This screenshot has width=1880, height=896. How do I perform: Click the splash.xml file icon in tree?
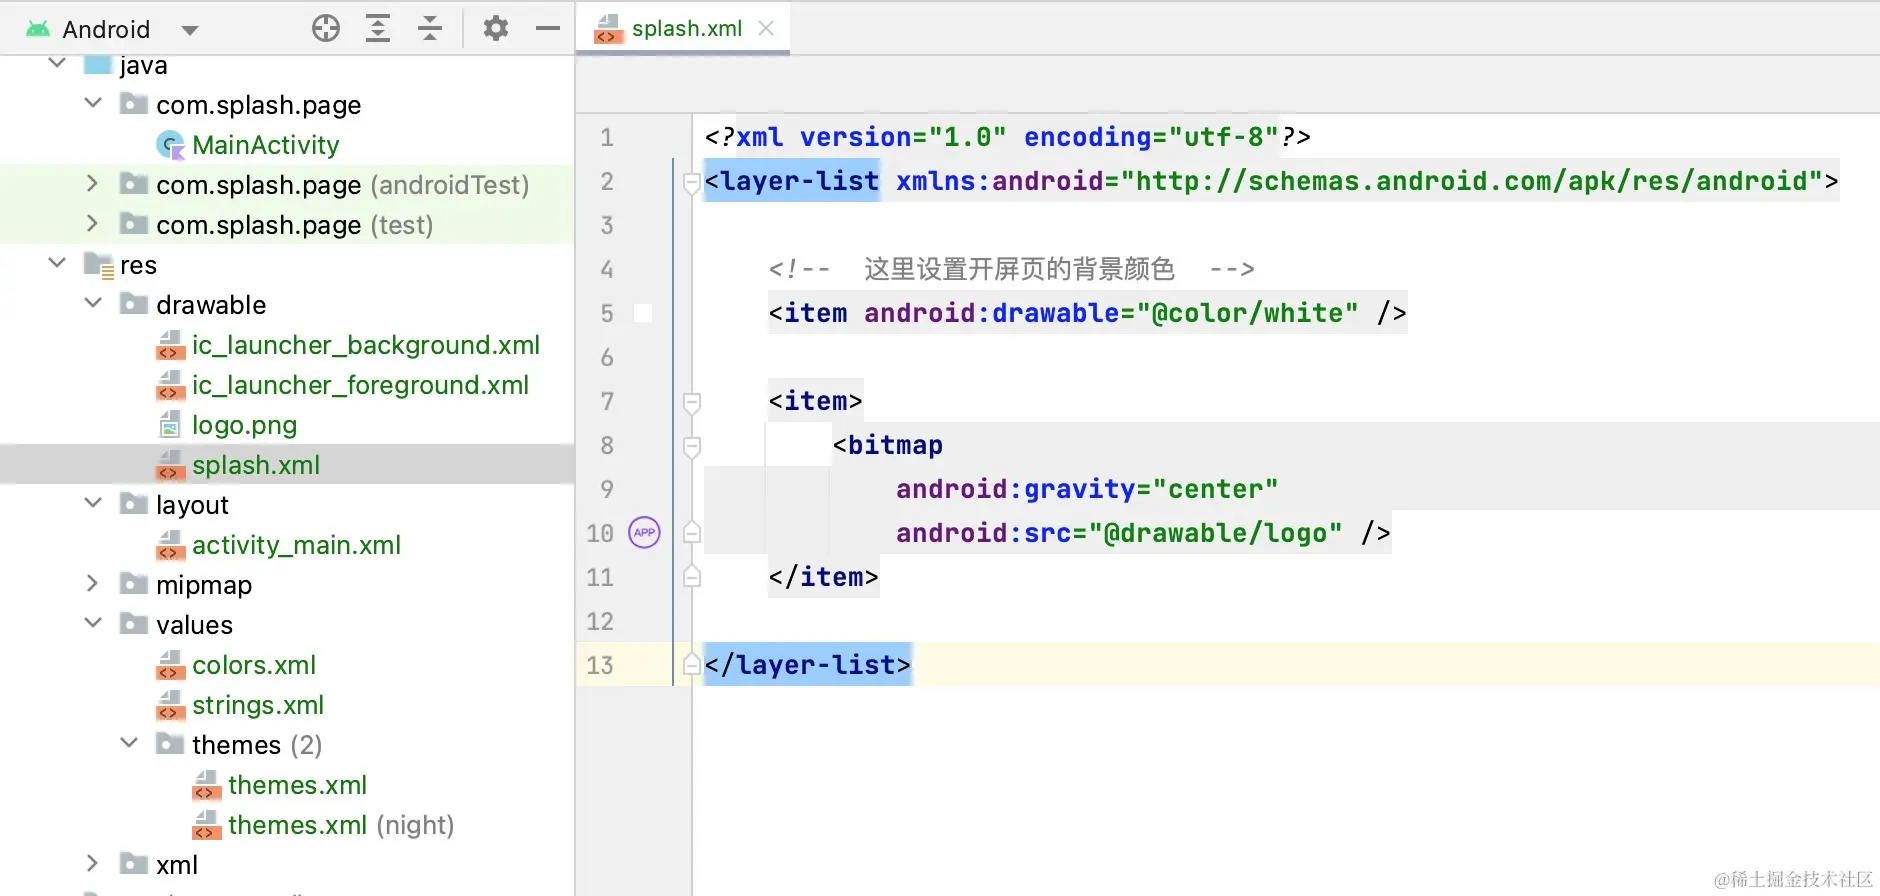click(171, 465)
